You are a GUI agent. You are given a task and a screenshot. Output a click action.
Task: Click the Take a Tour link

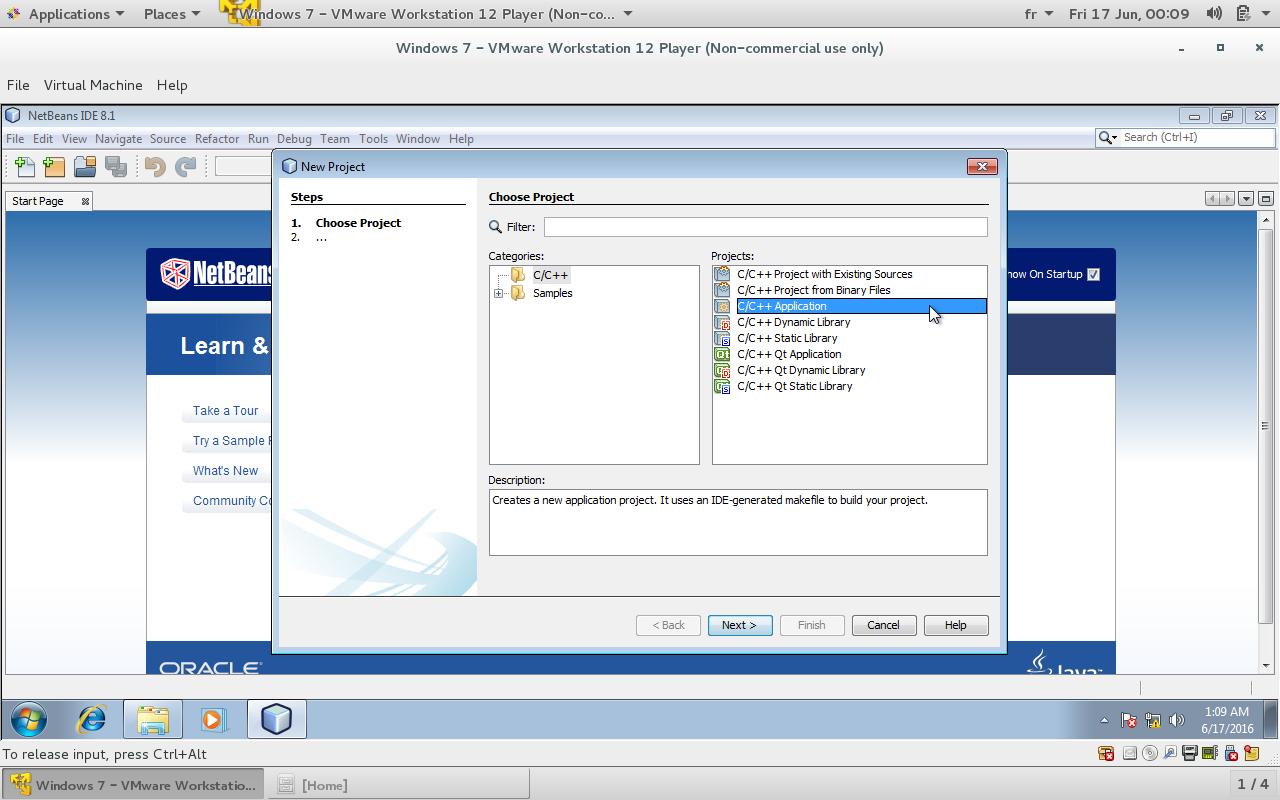[225, 411]
